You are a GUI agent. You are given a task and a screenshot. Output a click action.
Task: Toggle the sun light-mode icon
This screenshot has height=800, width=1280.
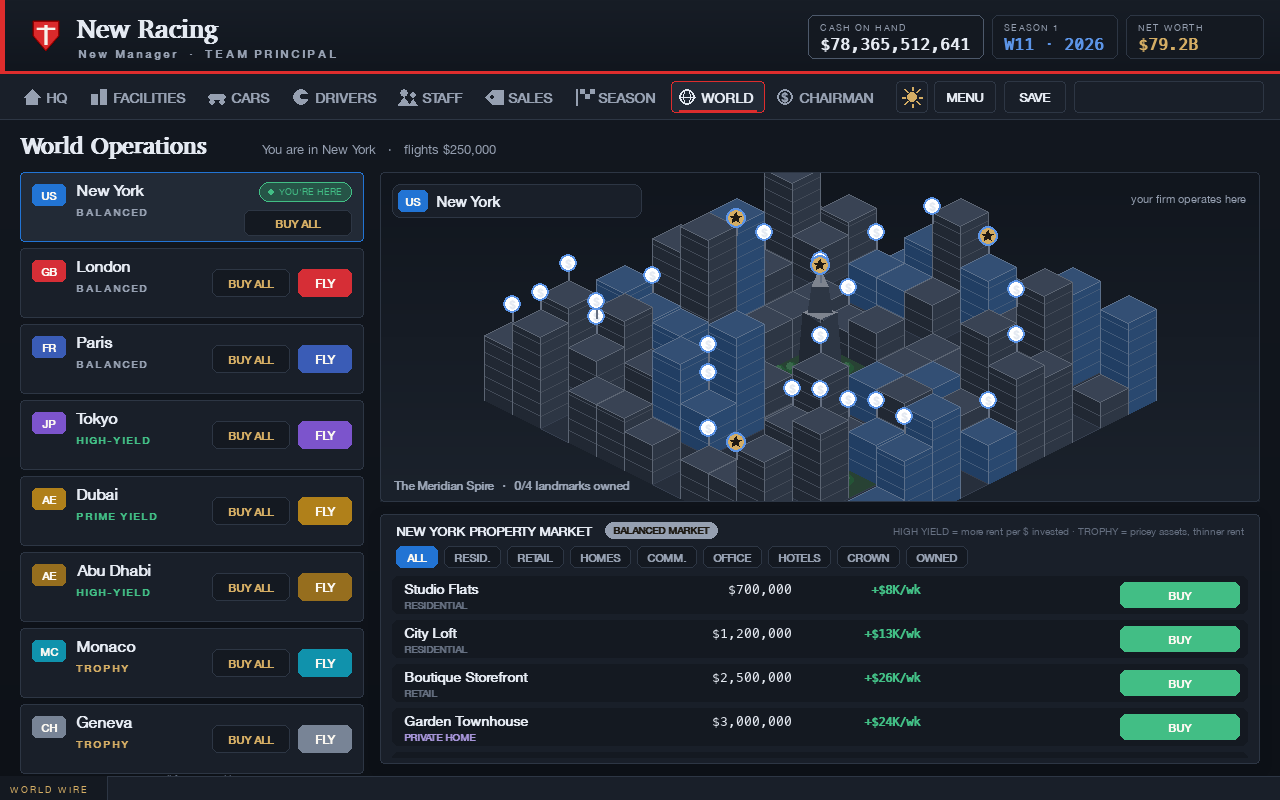point(911,97)
